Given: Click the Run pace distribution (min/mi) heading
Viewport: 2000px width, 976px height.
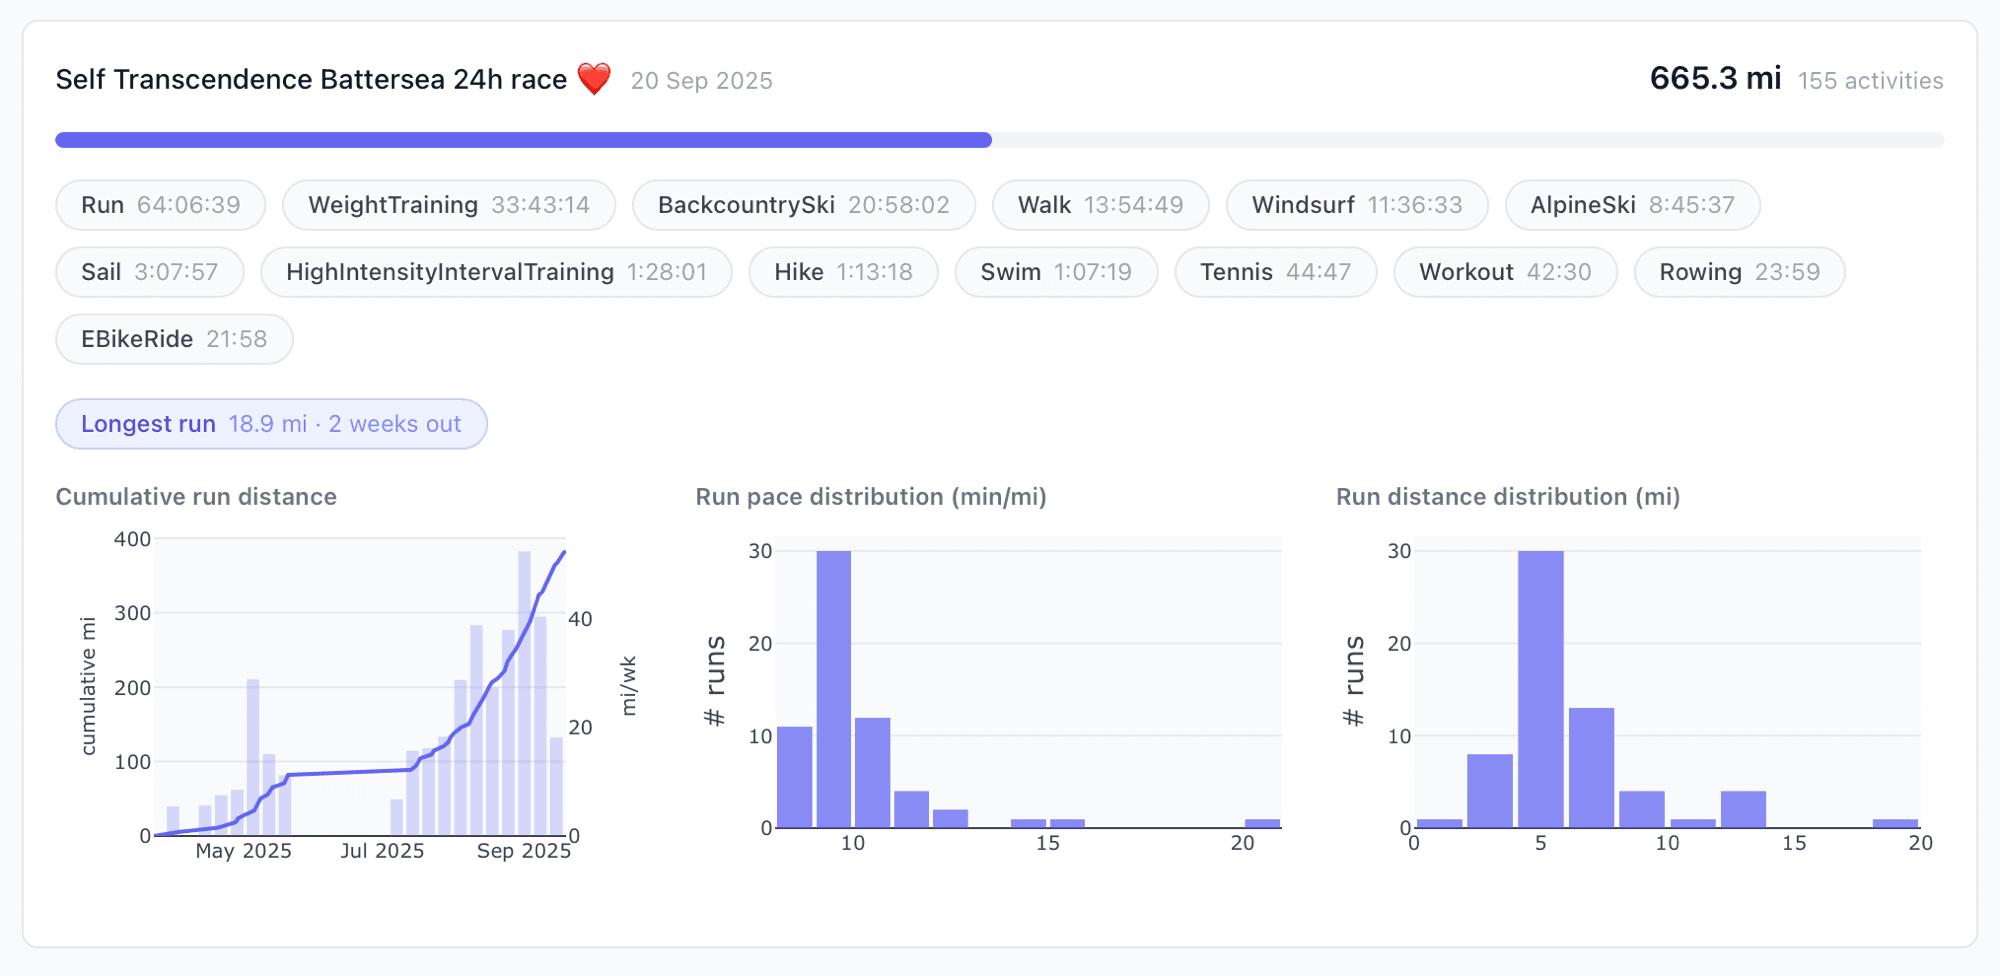Looking at the screenshot, I should pyautogui.click(x=871, y=497).
